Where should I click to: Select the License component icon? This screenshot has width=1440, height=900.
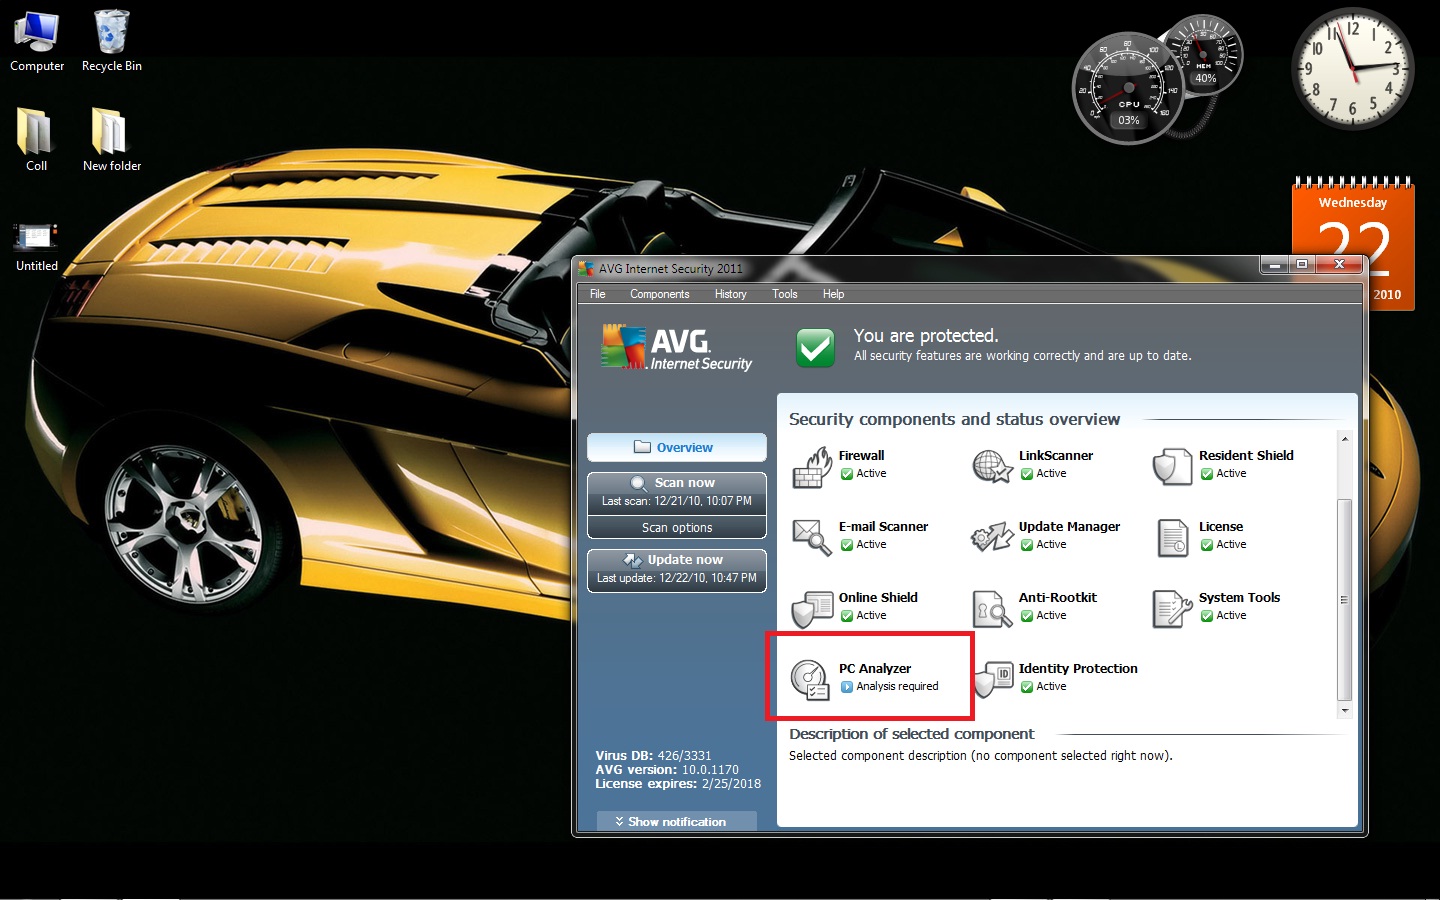[x=1171, y=538]
